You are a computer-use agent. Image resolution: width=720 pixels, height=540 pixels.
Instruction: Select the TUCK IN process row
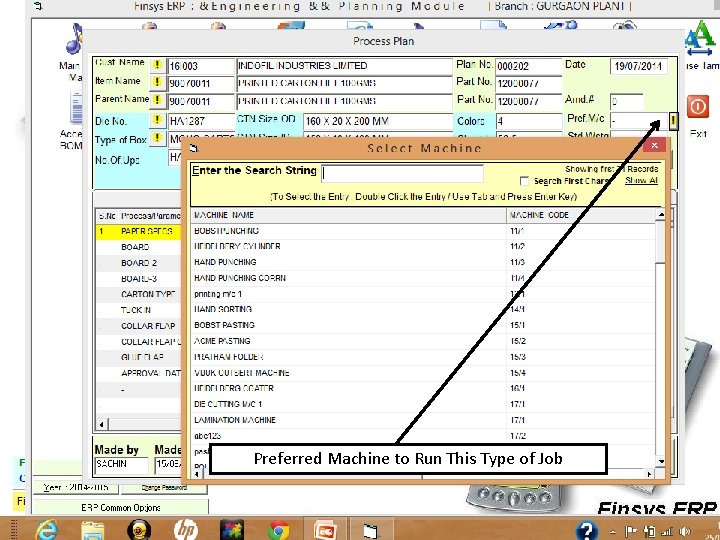(139, 310)
